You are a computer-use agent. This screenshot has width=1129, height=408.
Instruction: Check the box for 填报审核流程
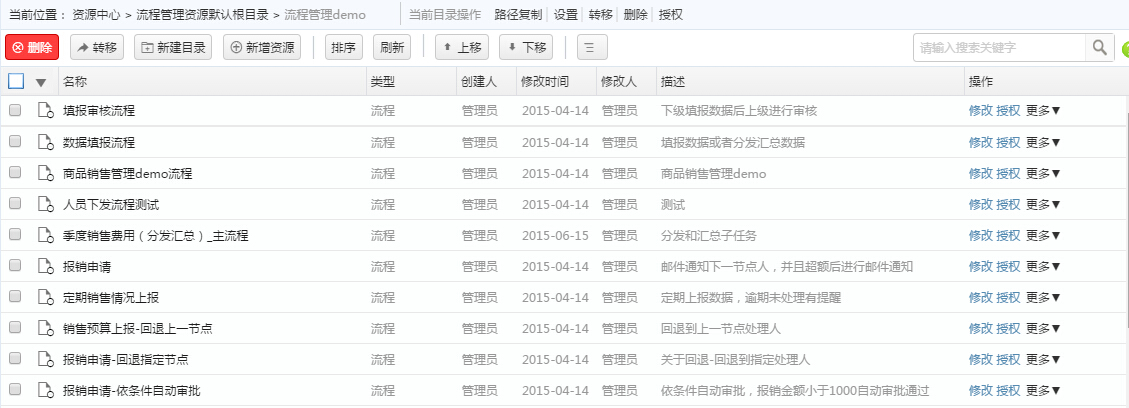(x=15, y=111)
